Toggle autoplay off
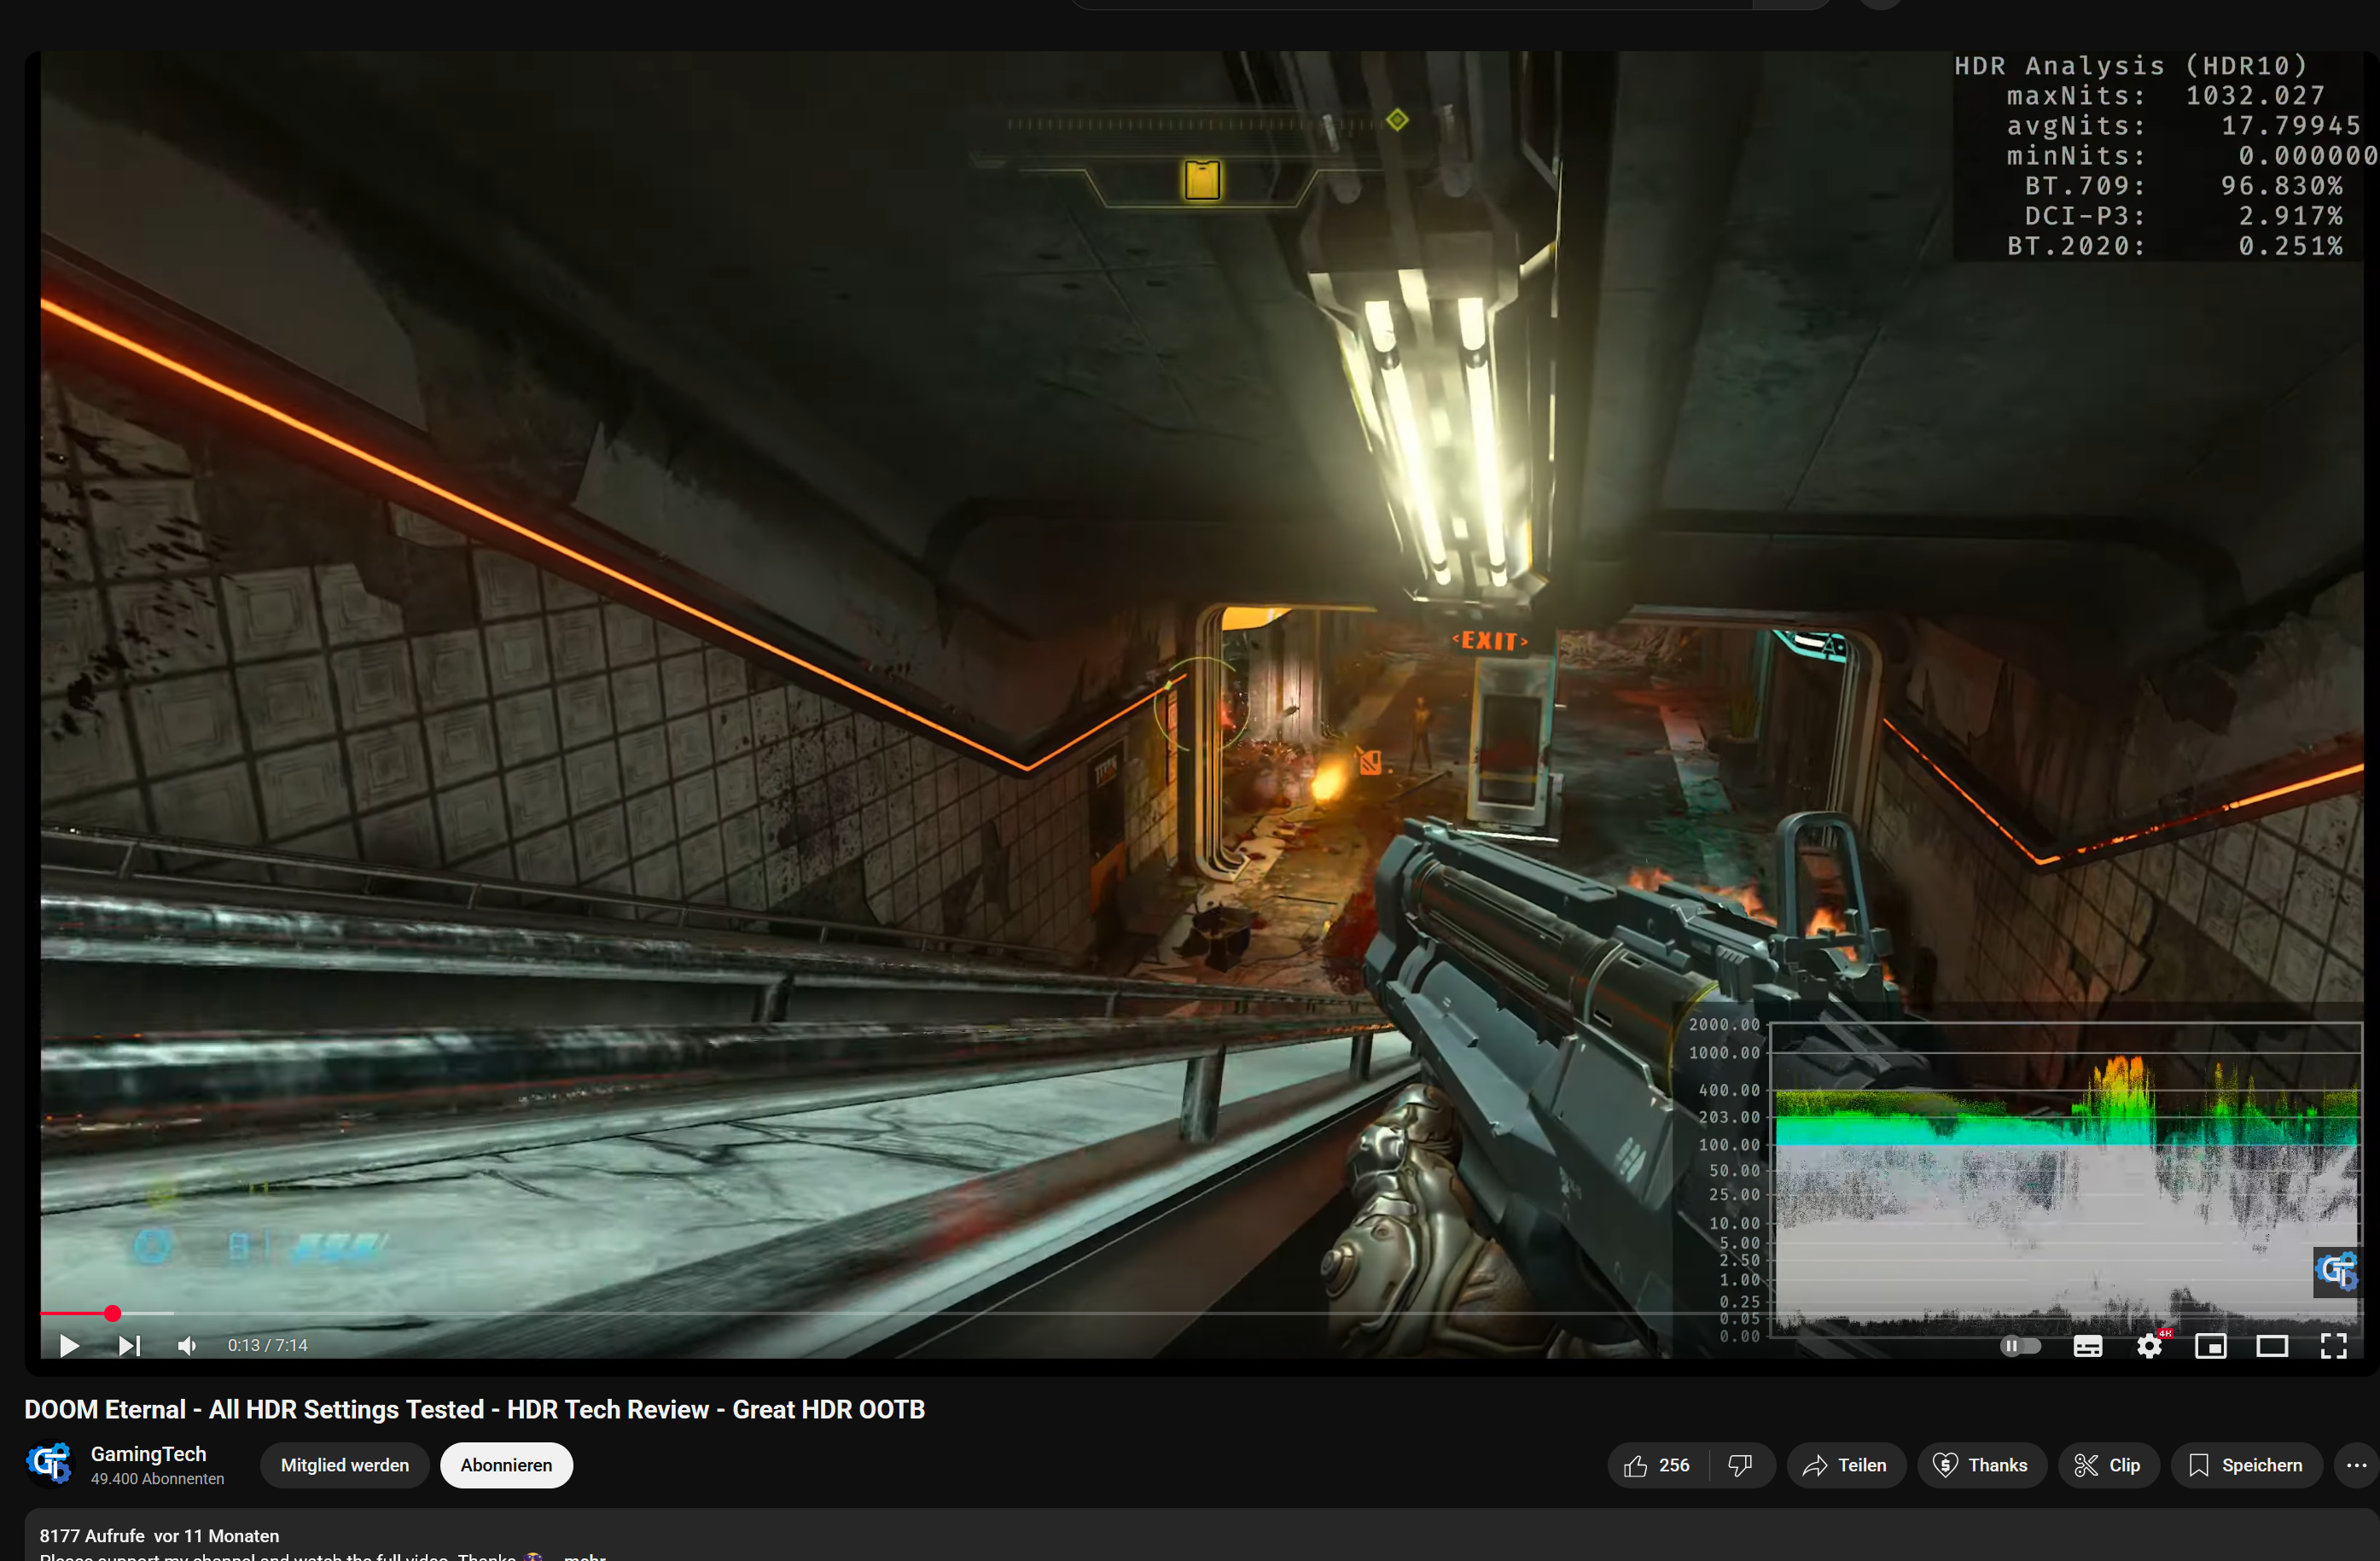 [x=2021, y=1345]
